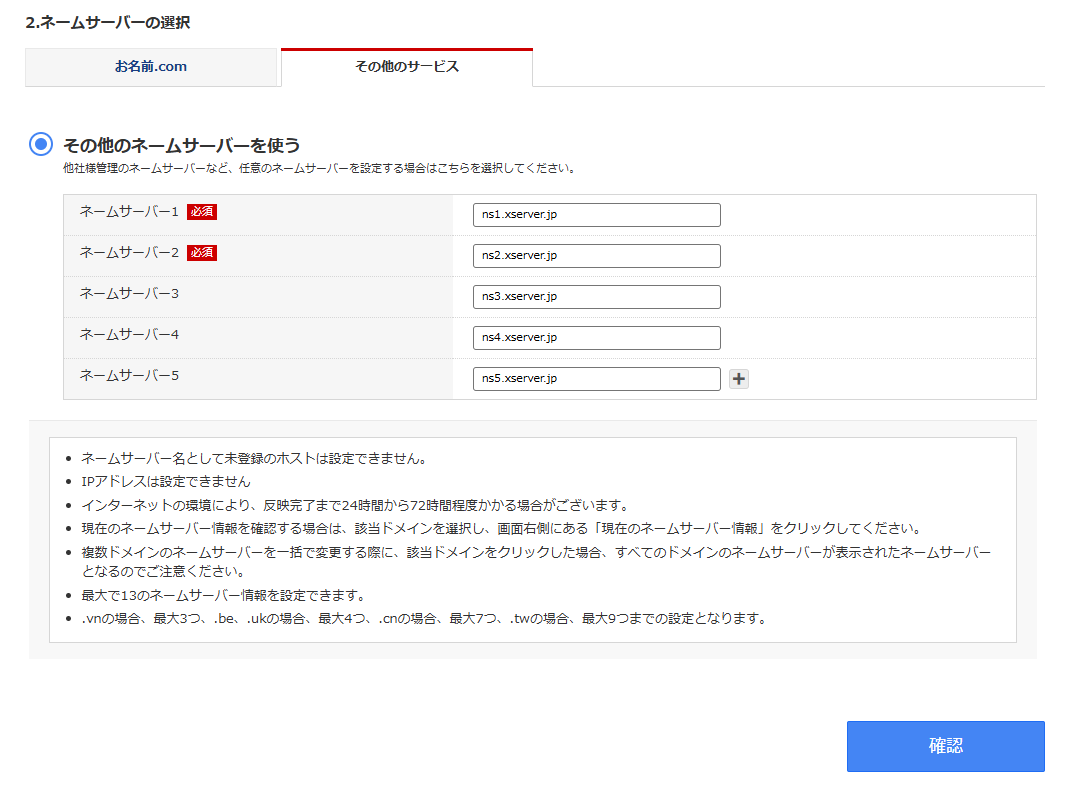Select the その他のネームサーバーを使う radio button
Image resolution: width=1074 pixels, height=801 pixels.
[x=41, y=144]
